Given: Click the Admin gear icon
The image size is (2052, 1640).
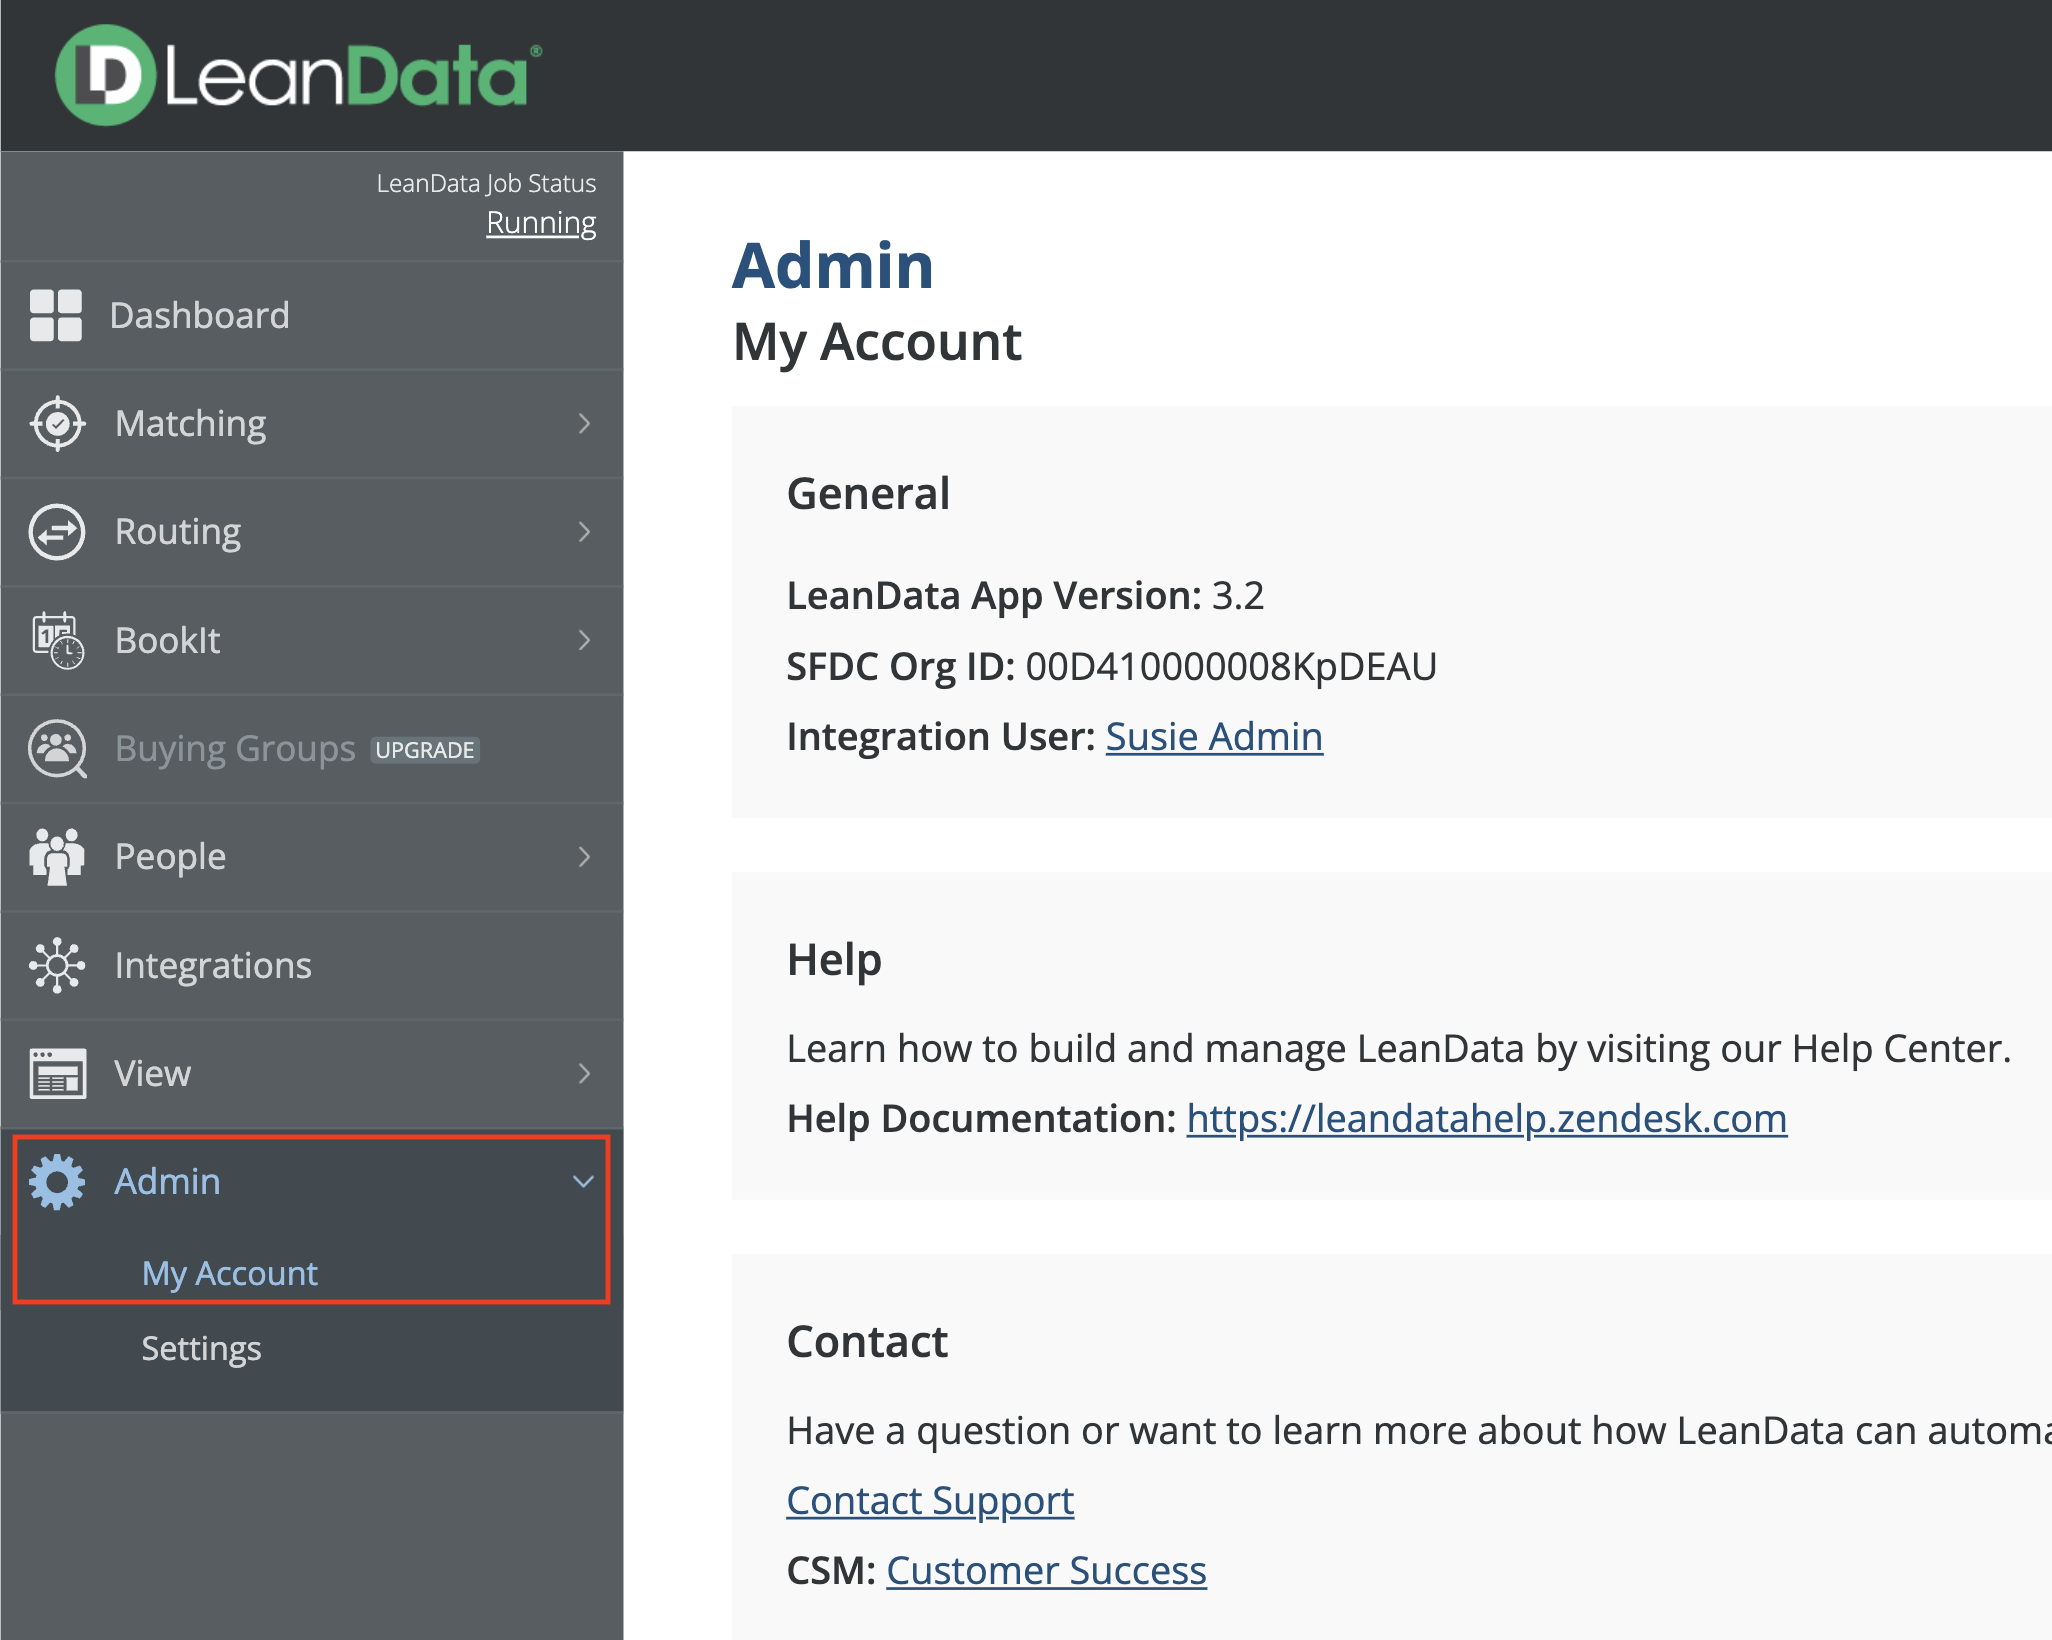Looking at the screenshot, I should tap(57, 1182).
